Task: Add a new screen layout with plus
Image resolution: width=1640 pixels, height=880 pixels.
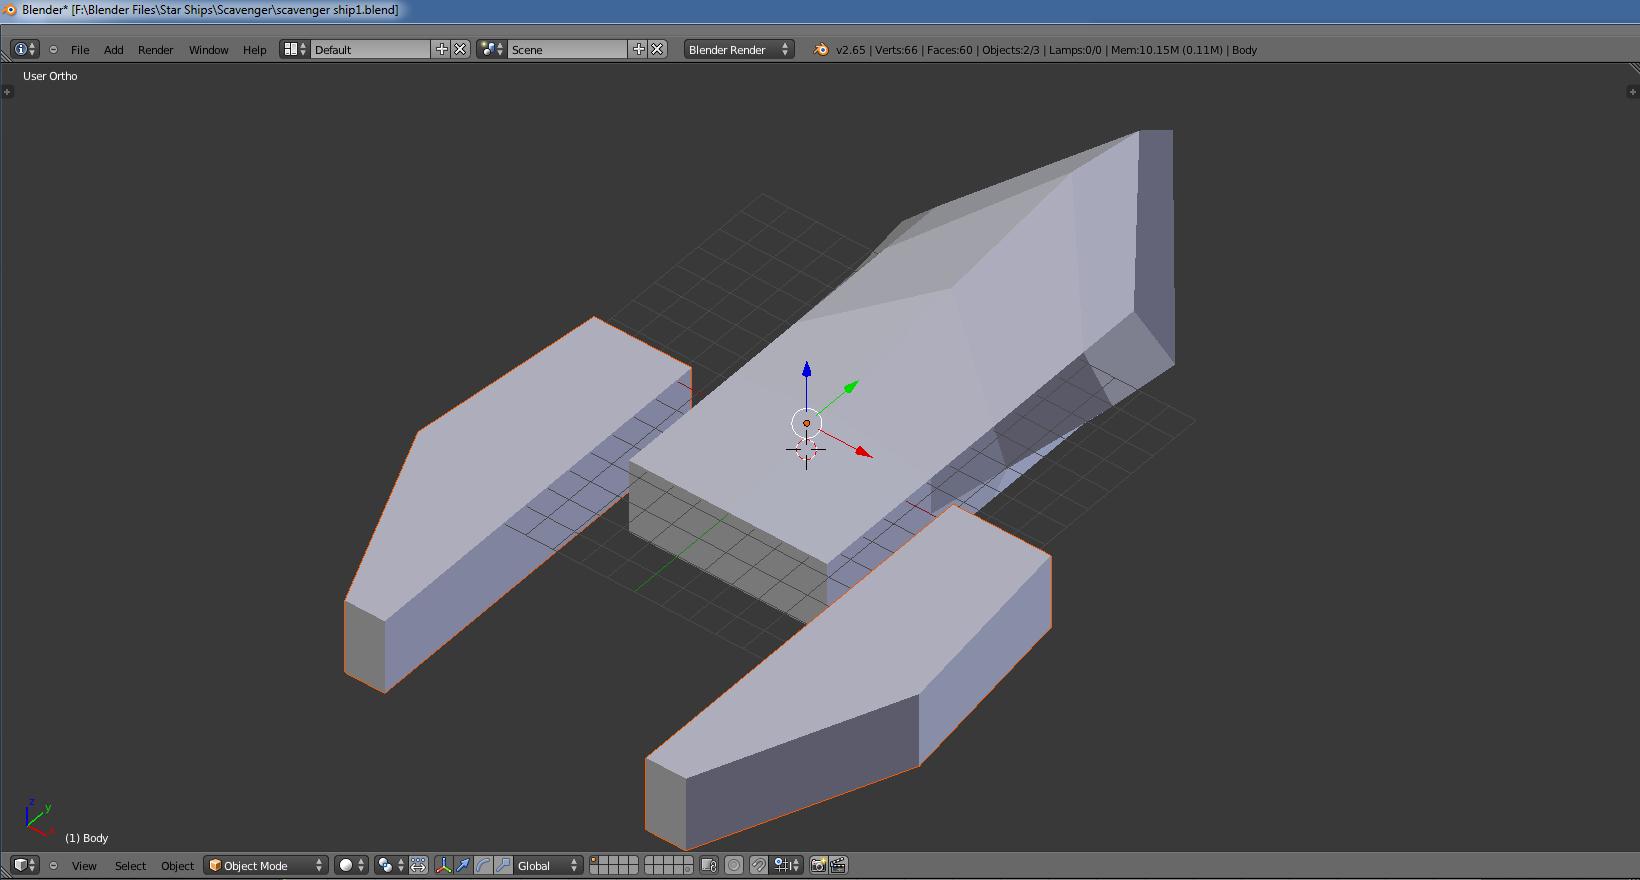Action: [441, 49]
